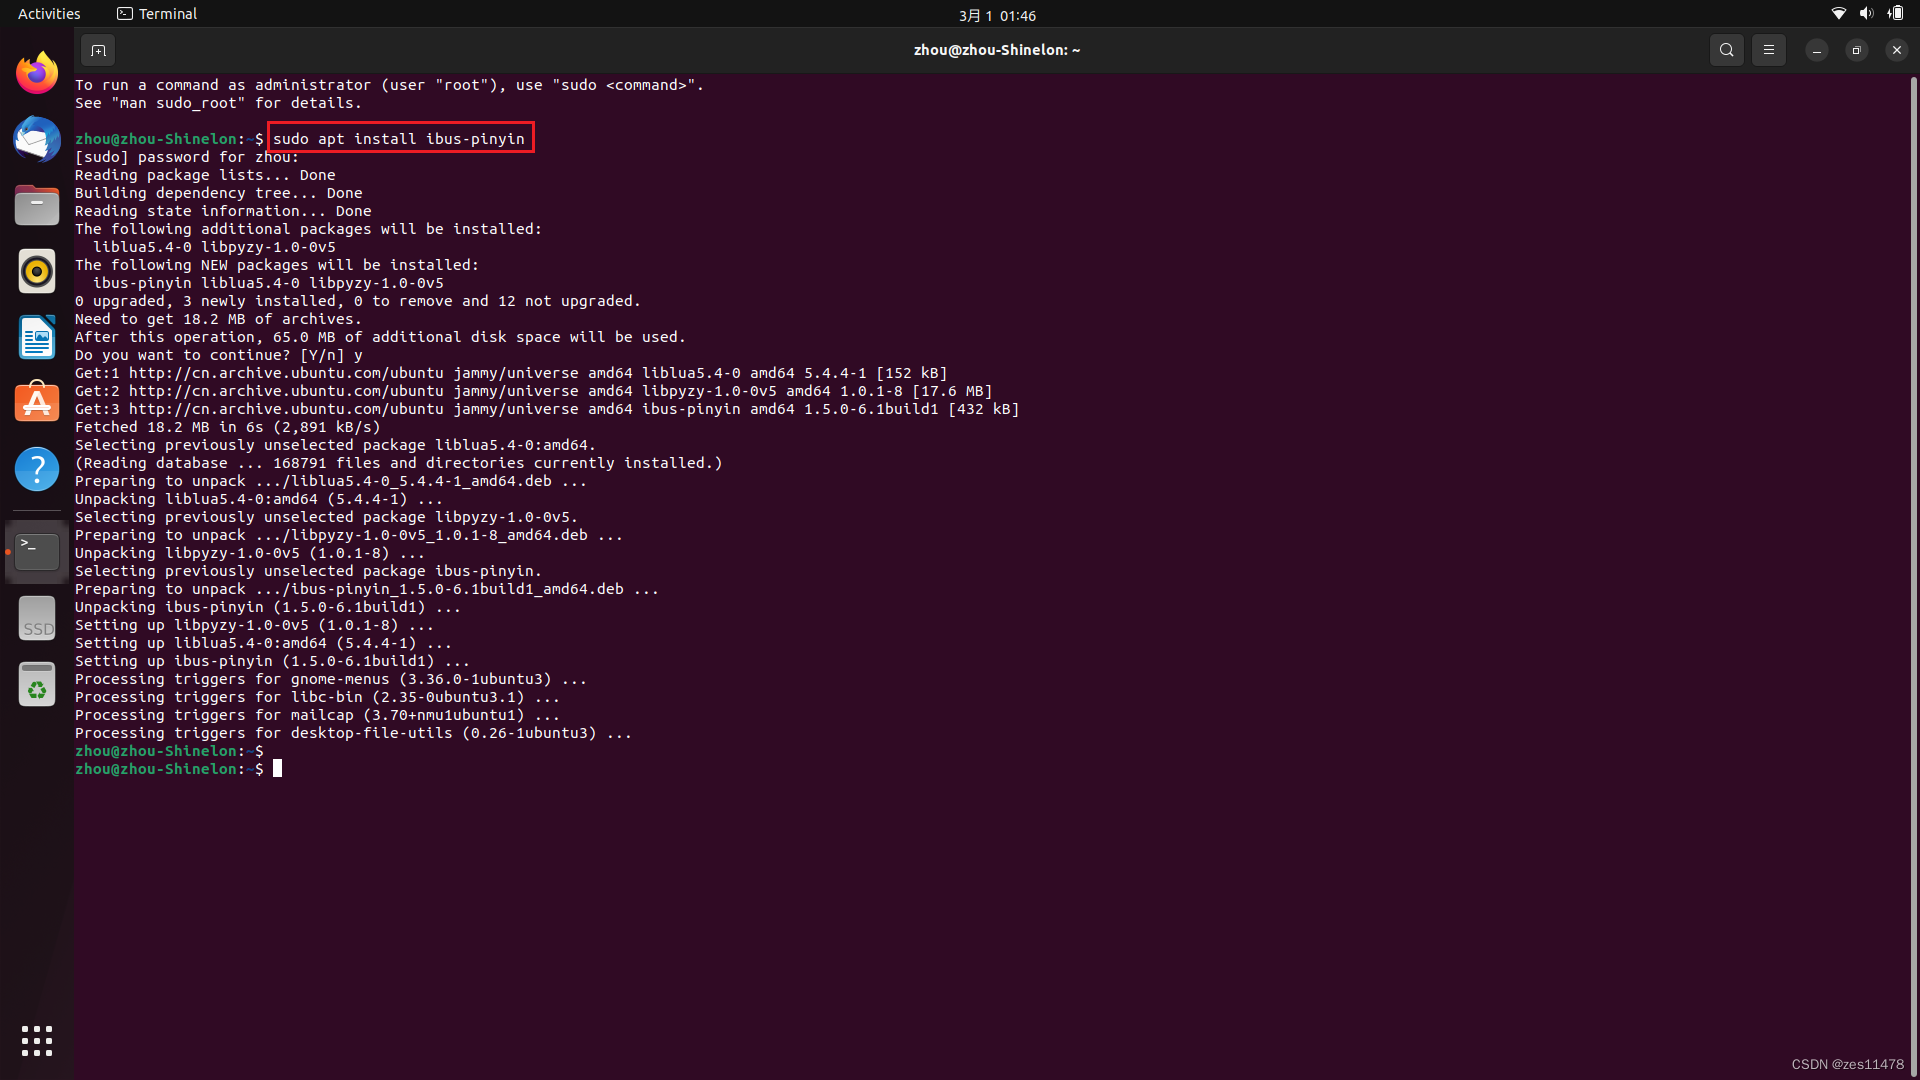
Task: Launch Rhythmbox music player from the dock
Action: pyautogui.click(x=36, y=271)
